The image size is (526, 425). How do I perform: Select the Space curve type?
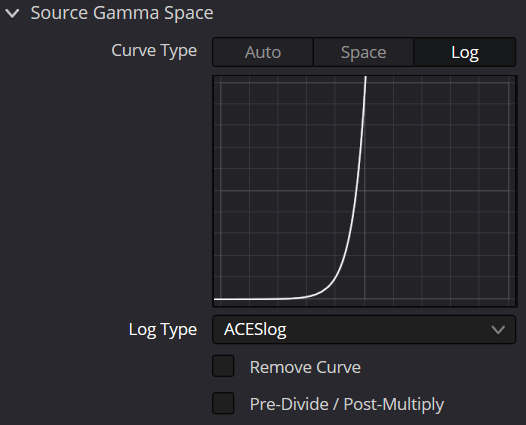click(364, 52)
